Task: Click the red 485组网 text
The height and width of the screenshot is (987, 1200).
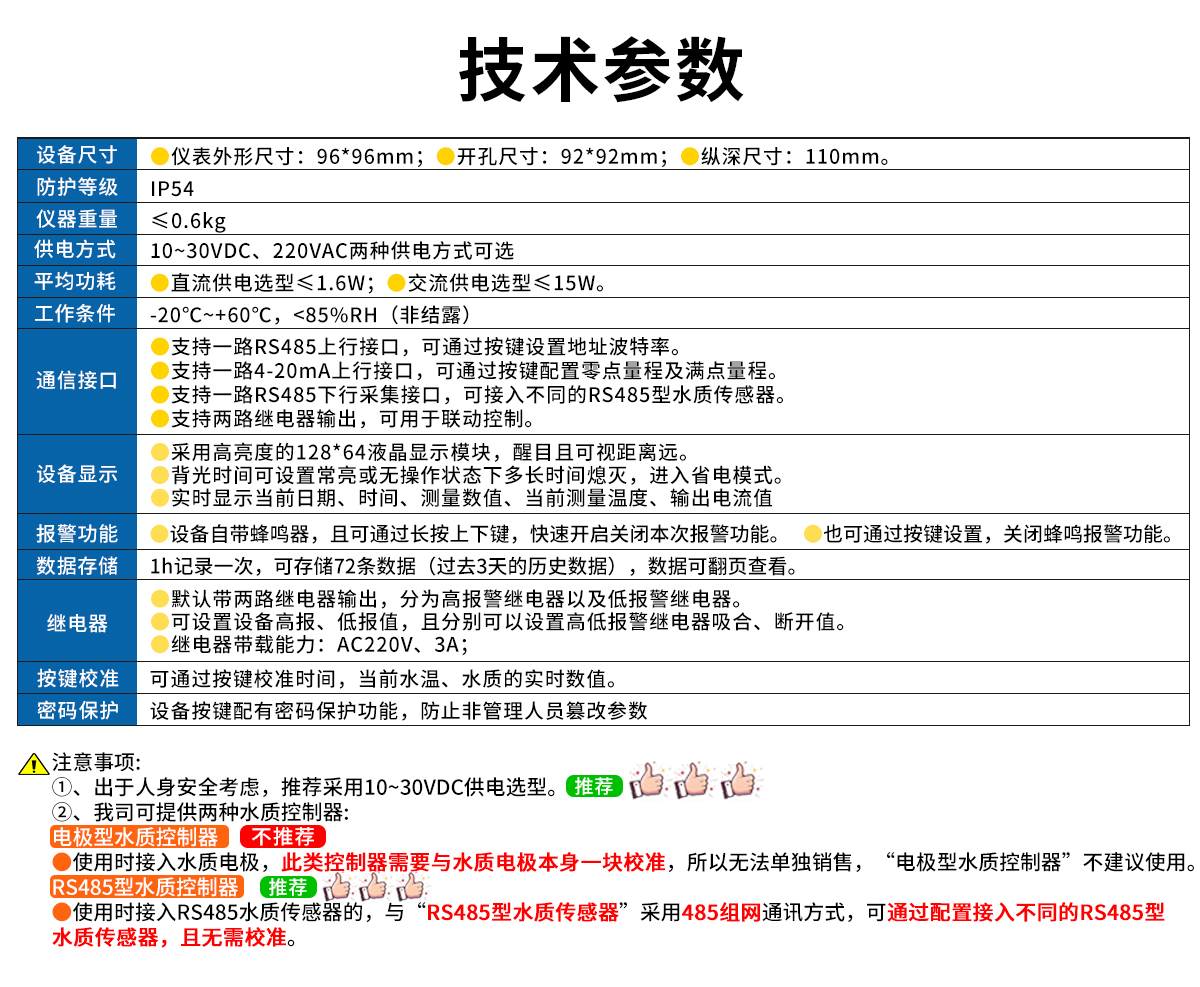Action: pos(720,912)
